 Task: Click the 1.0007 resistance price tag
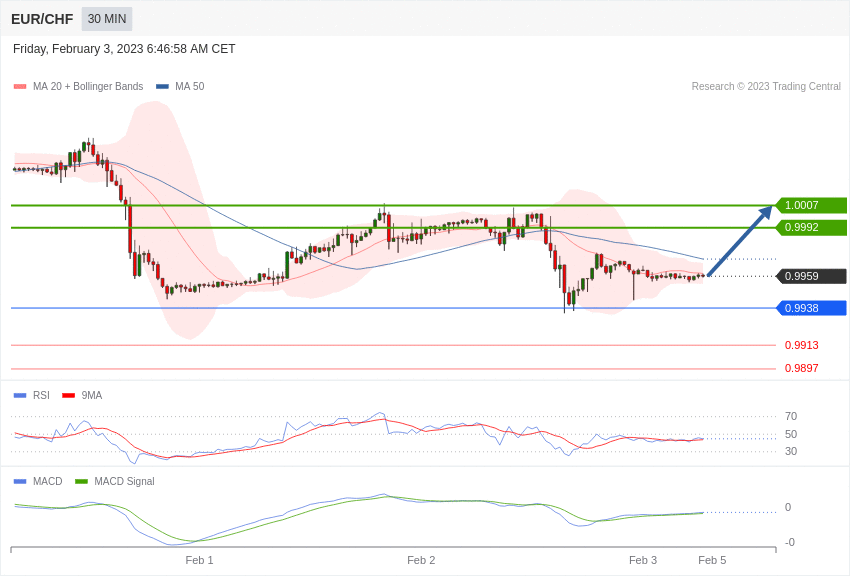click(811, 205)
